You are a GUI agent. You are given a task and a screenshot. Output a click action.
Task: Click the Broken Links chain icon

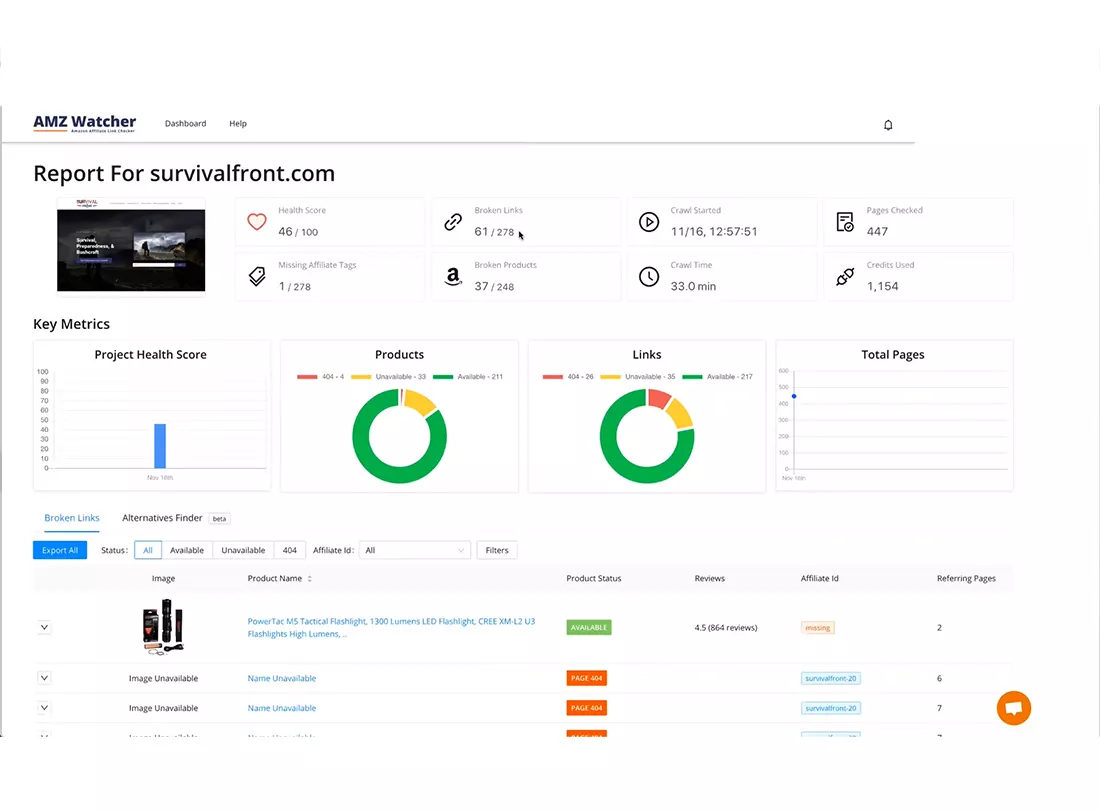453,222
